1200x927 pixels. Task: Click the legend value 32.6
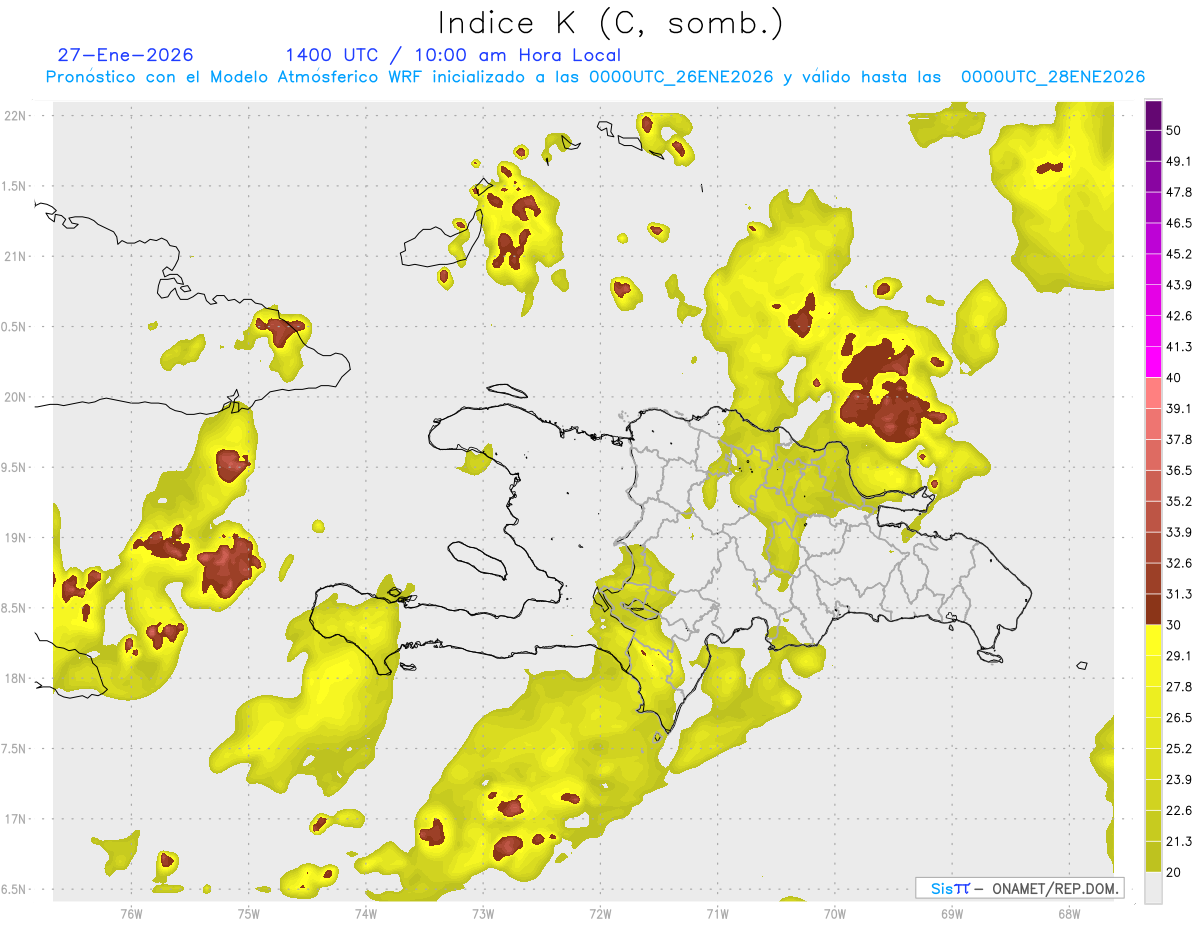coord(1180,563)
